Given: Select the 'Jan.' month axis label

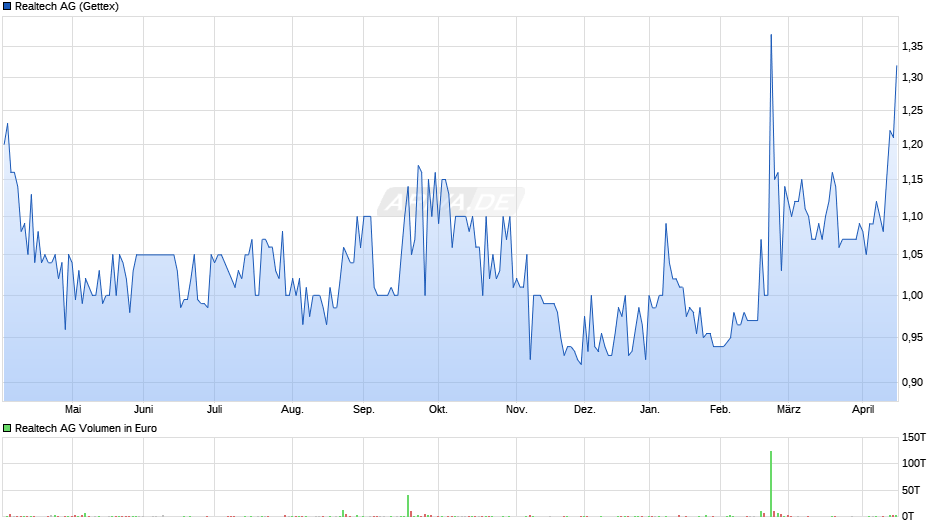Looking at the screenshot, I should click(x=649, y=409).
